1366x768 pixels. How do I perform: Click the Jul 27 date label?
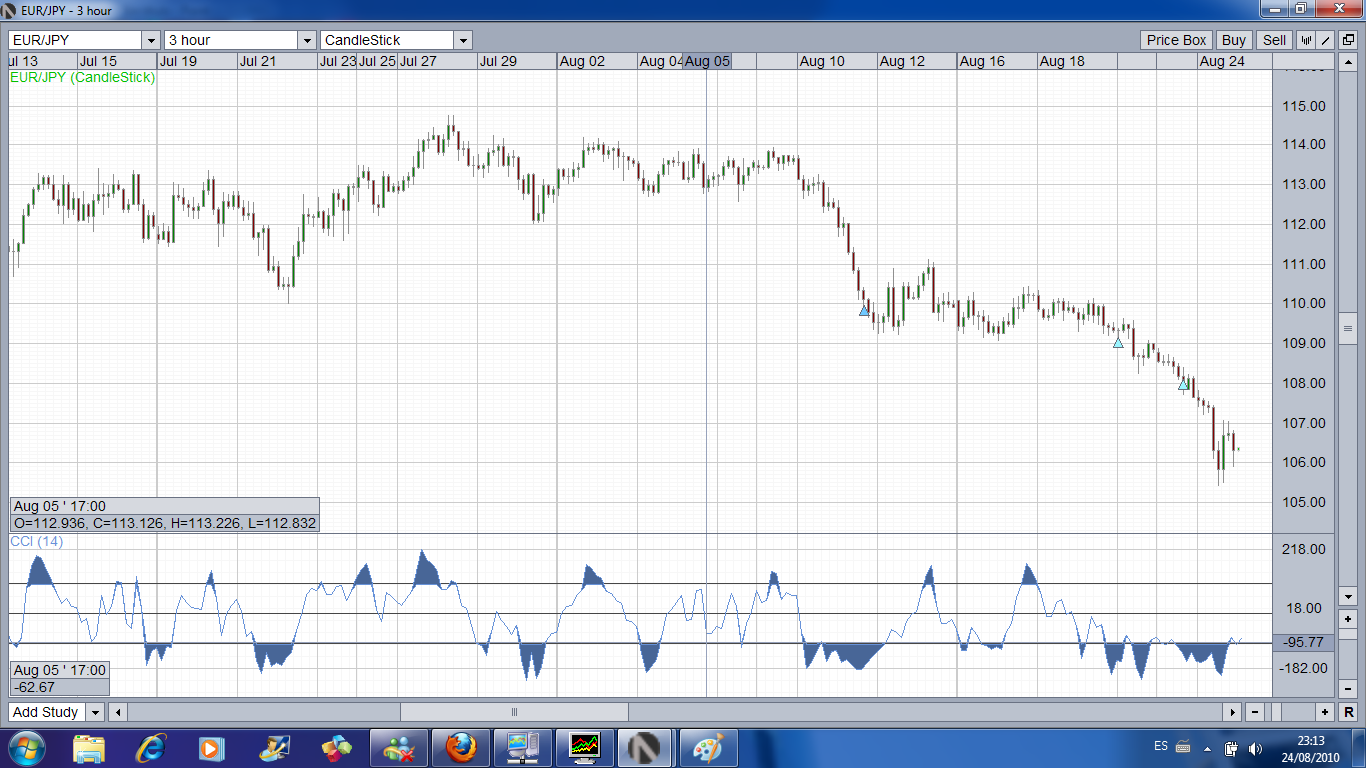click(418, 61)
